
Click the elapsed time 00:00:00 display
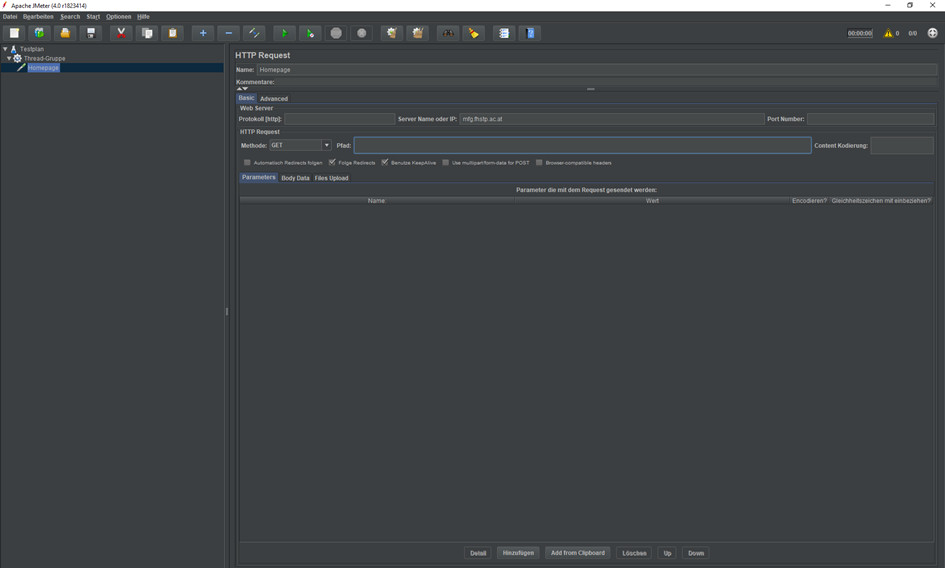pyautogui.click(x=859, y=33)
